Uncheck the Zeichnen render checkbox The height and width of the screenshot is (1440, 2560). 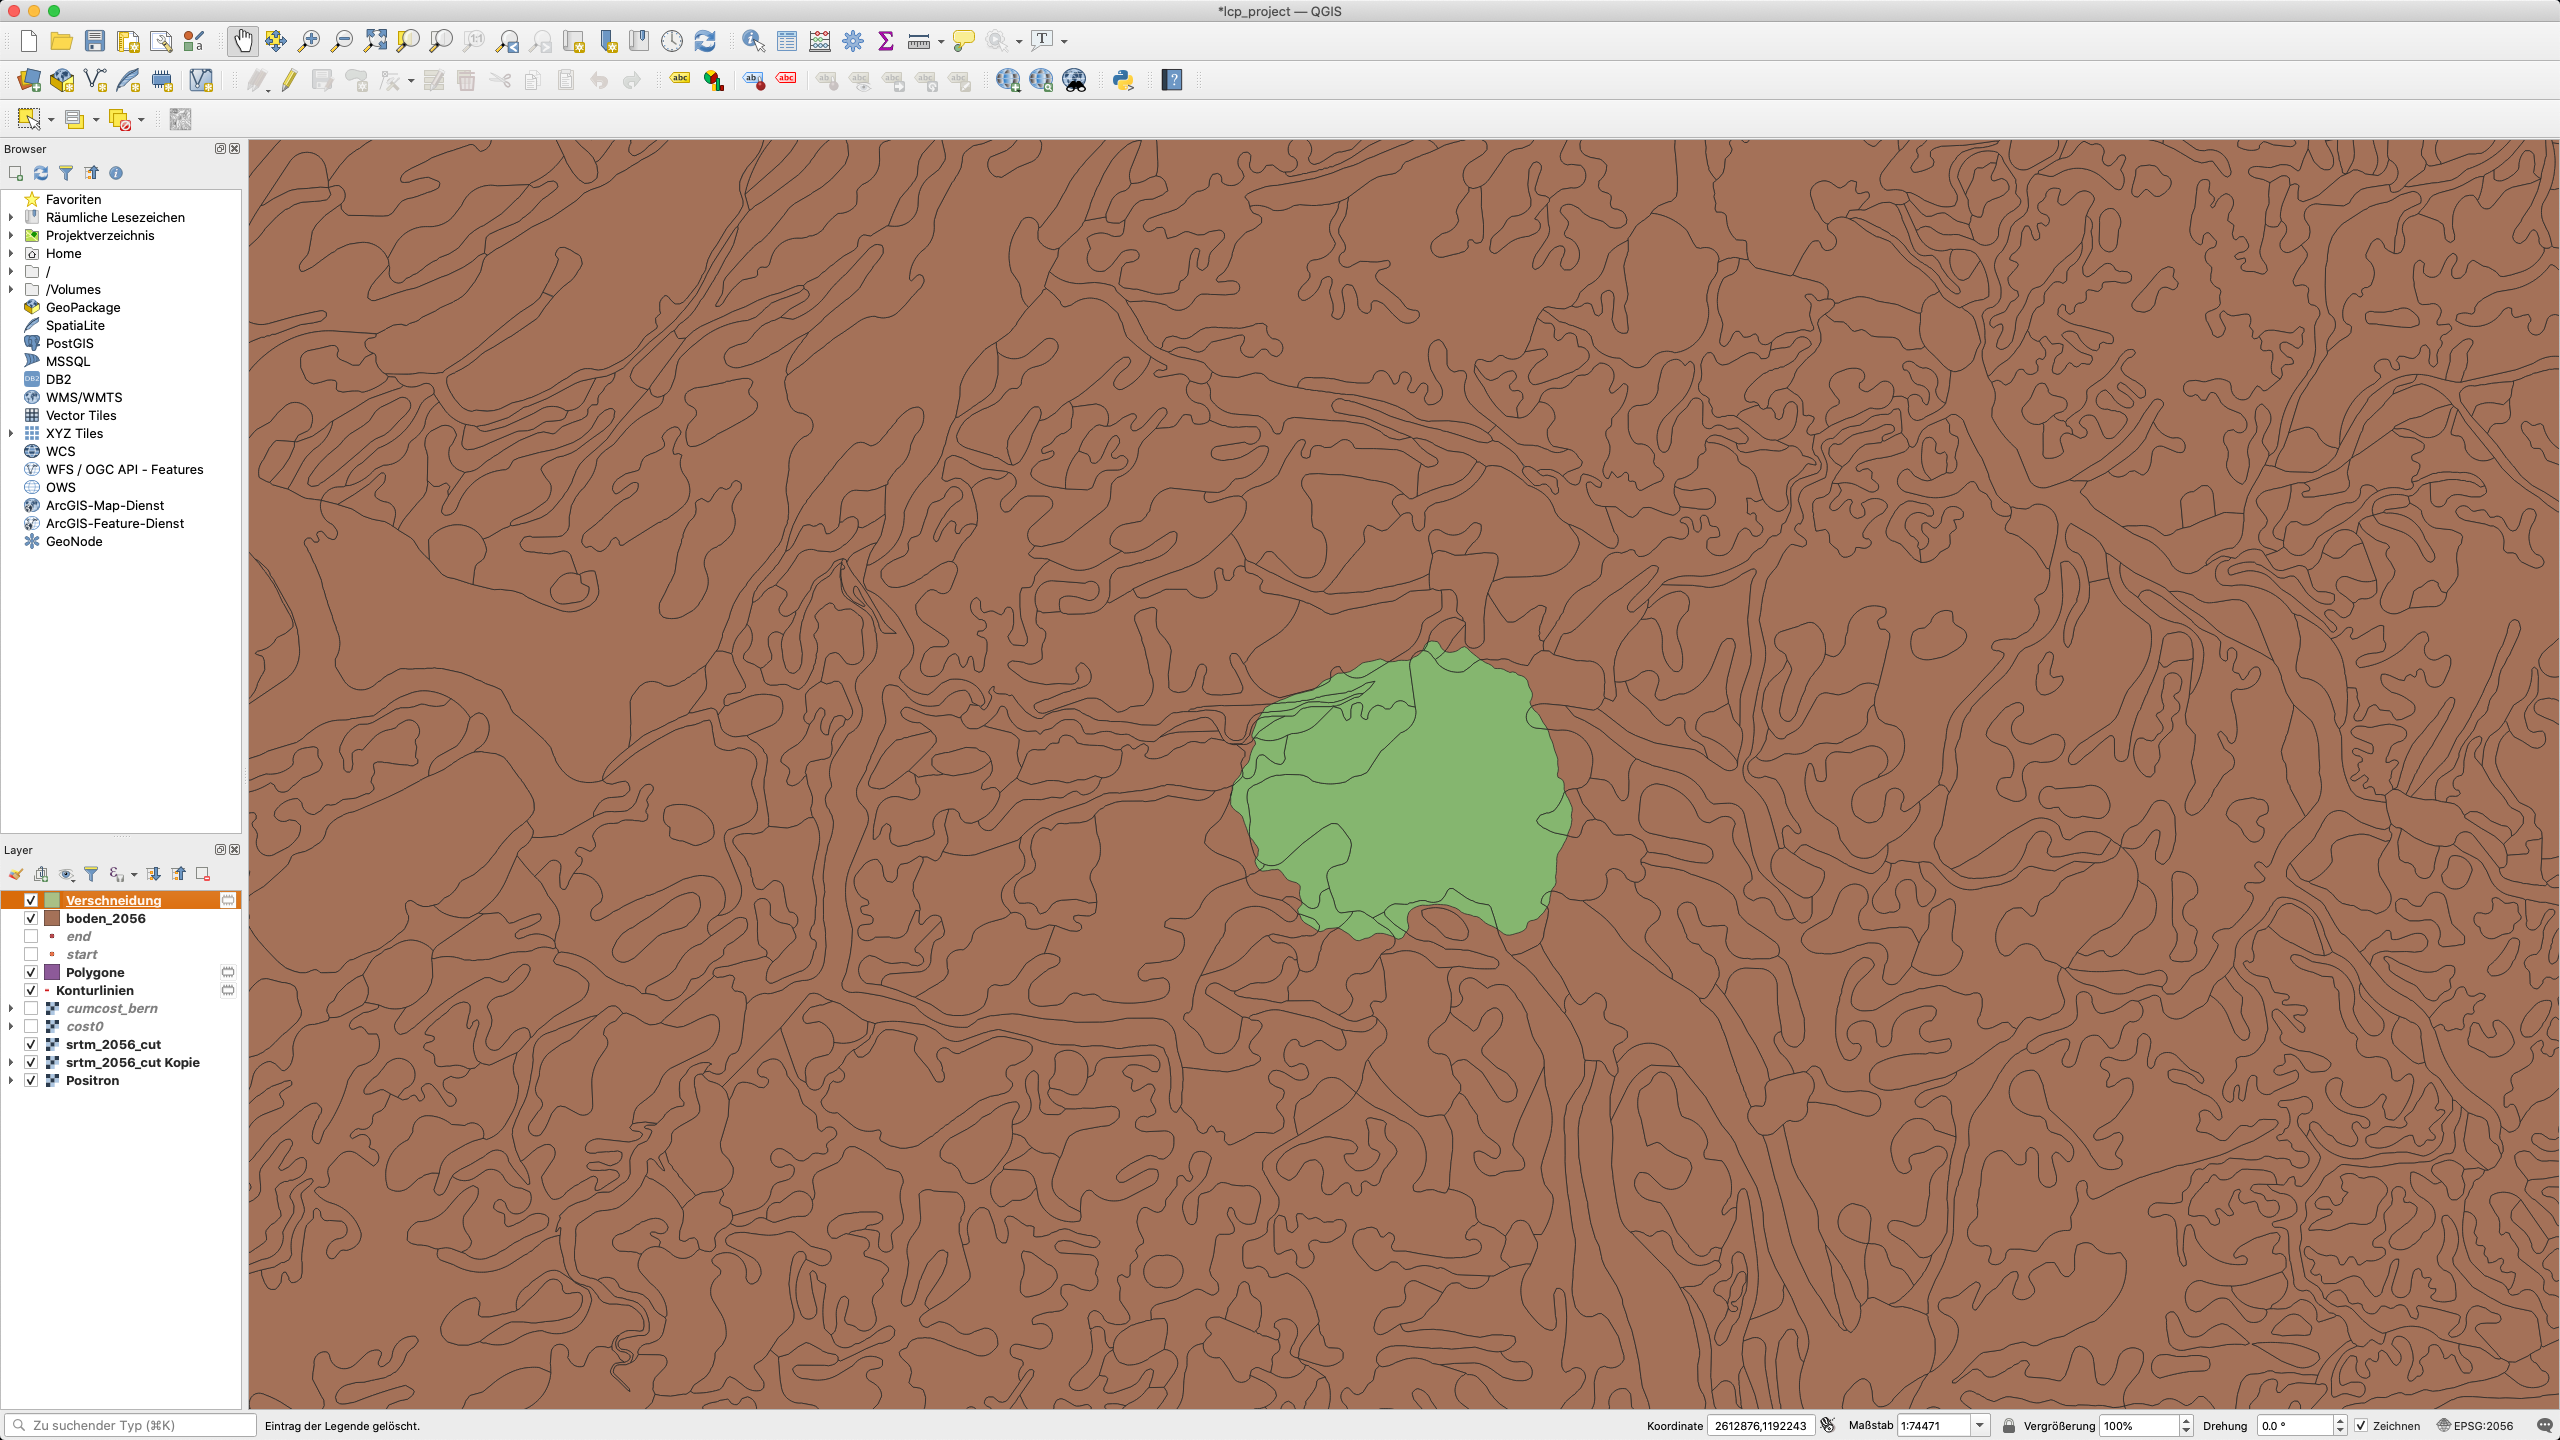(2361, 1425)
